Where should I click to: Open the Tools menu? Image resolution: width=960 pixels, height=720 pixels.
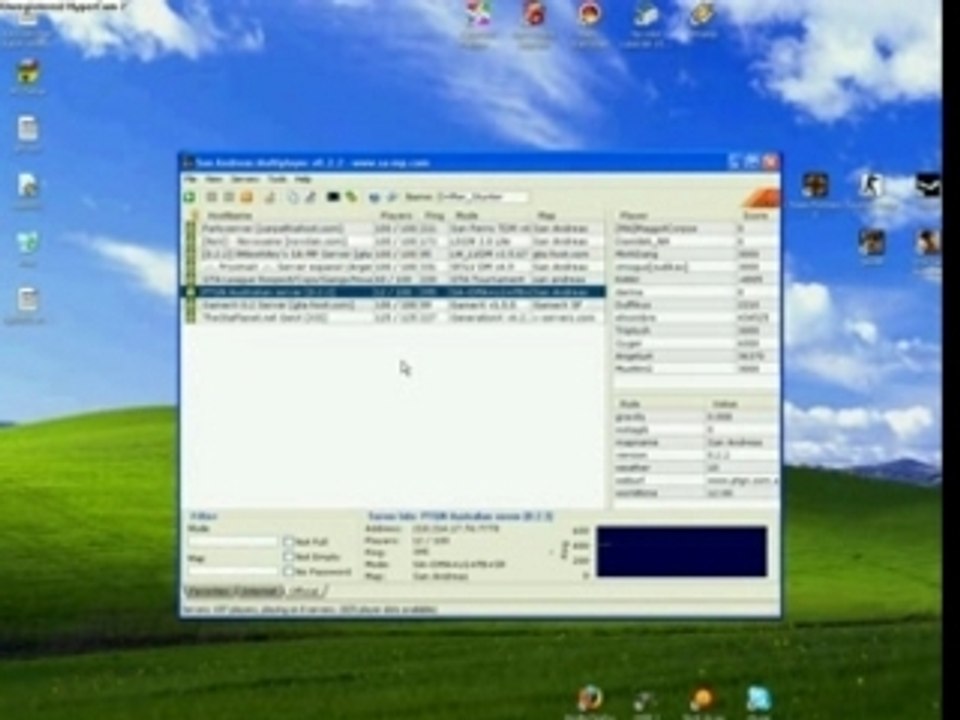(x=277, y=179)
